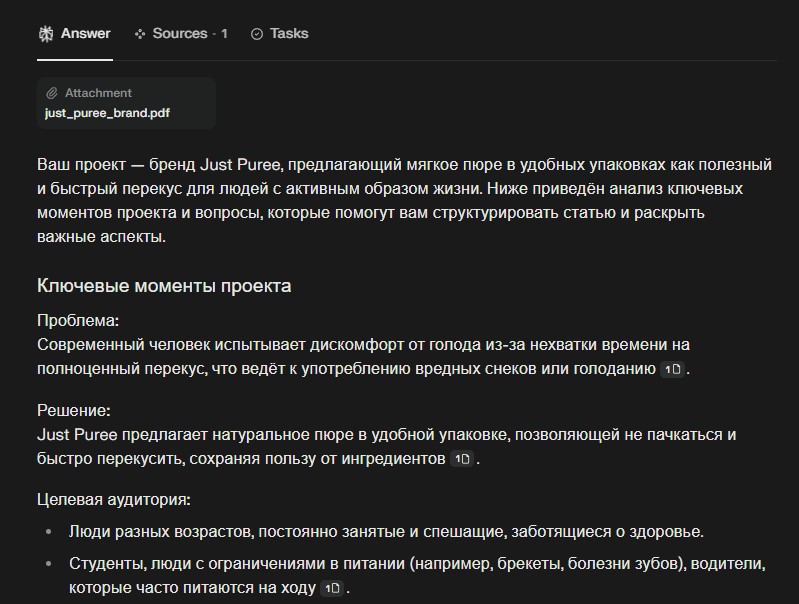Switch to the Answer tab
Viewport: 799px width, 604px height.
click(x=85, y=34)
